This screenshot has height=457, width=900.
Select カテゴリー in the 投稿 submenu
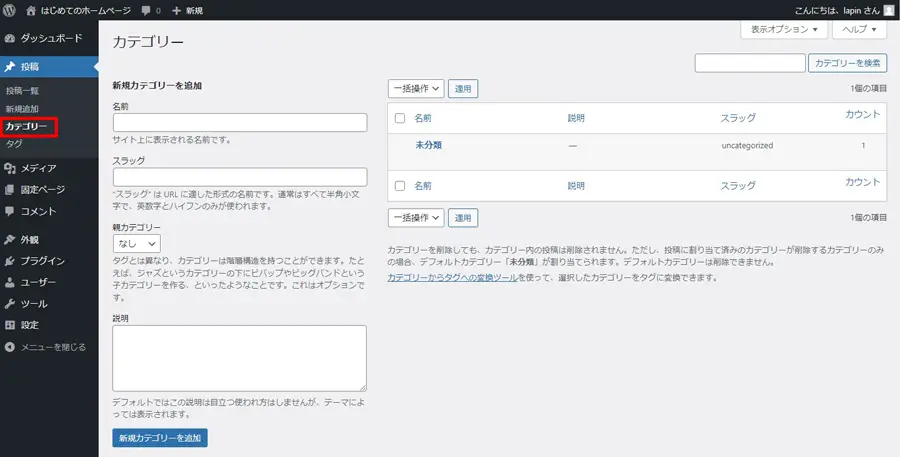coord(26,126)
